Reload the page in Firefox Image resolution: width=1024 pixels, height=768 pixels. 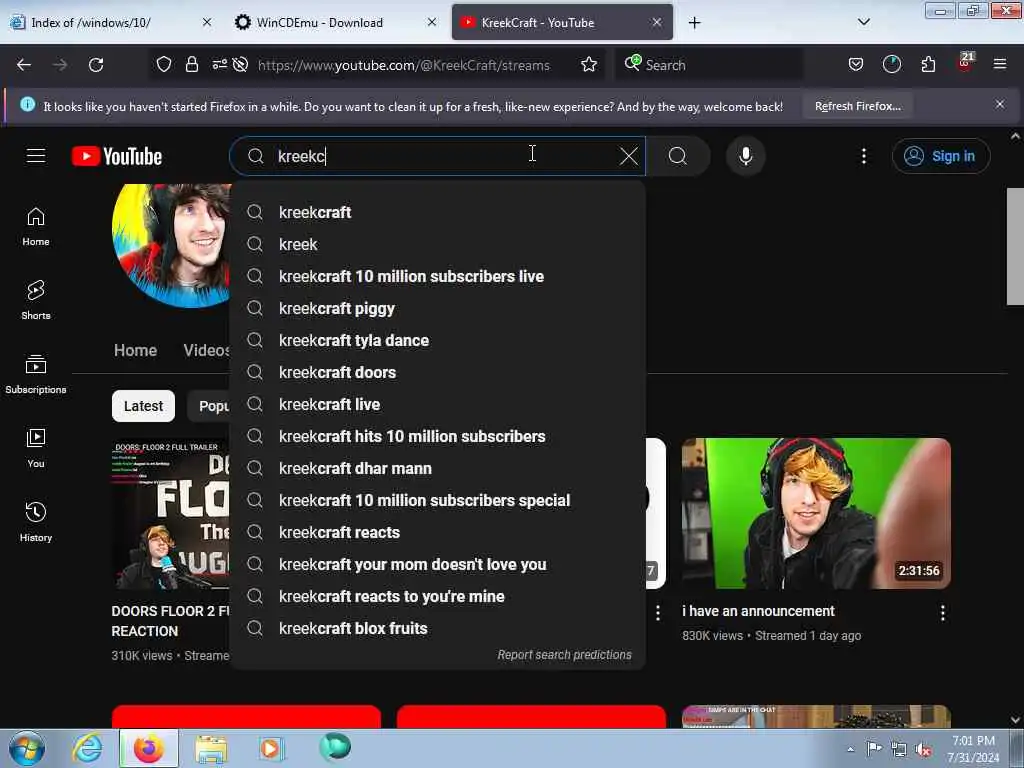tap(96, 65)
